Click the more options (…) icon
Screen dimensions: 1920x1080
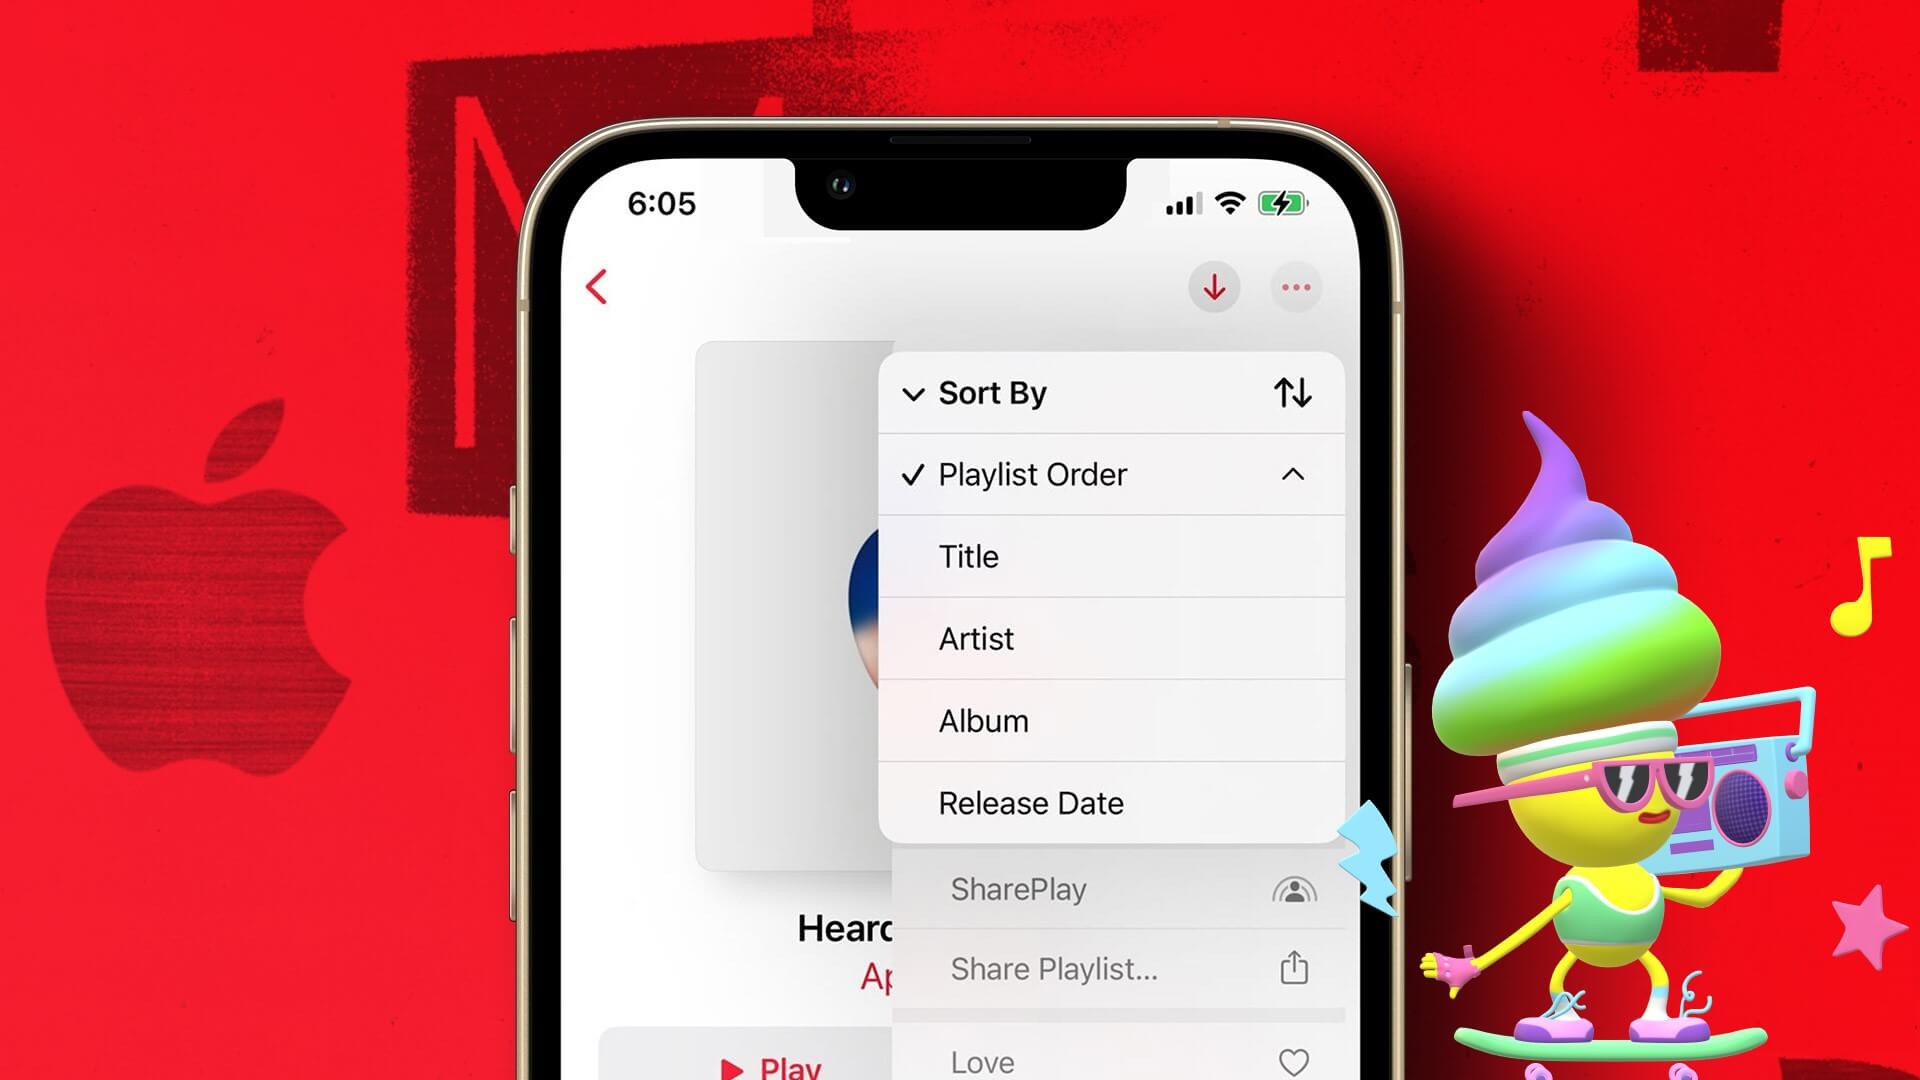pyautogui.click(x=1294, y=289)
